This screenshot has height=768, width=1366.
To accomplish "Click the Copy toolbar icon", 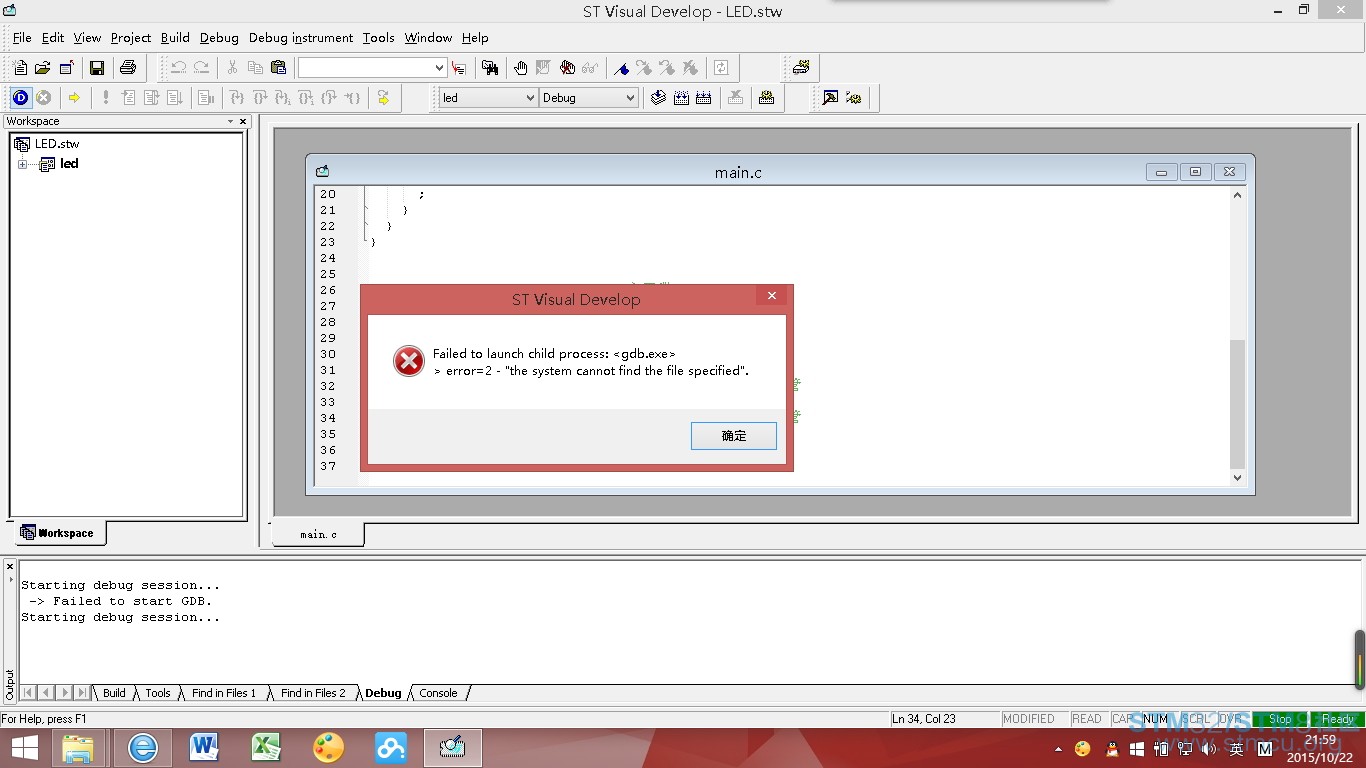I will 255,68.
